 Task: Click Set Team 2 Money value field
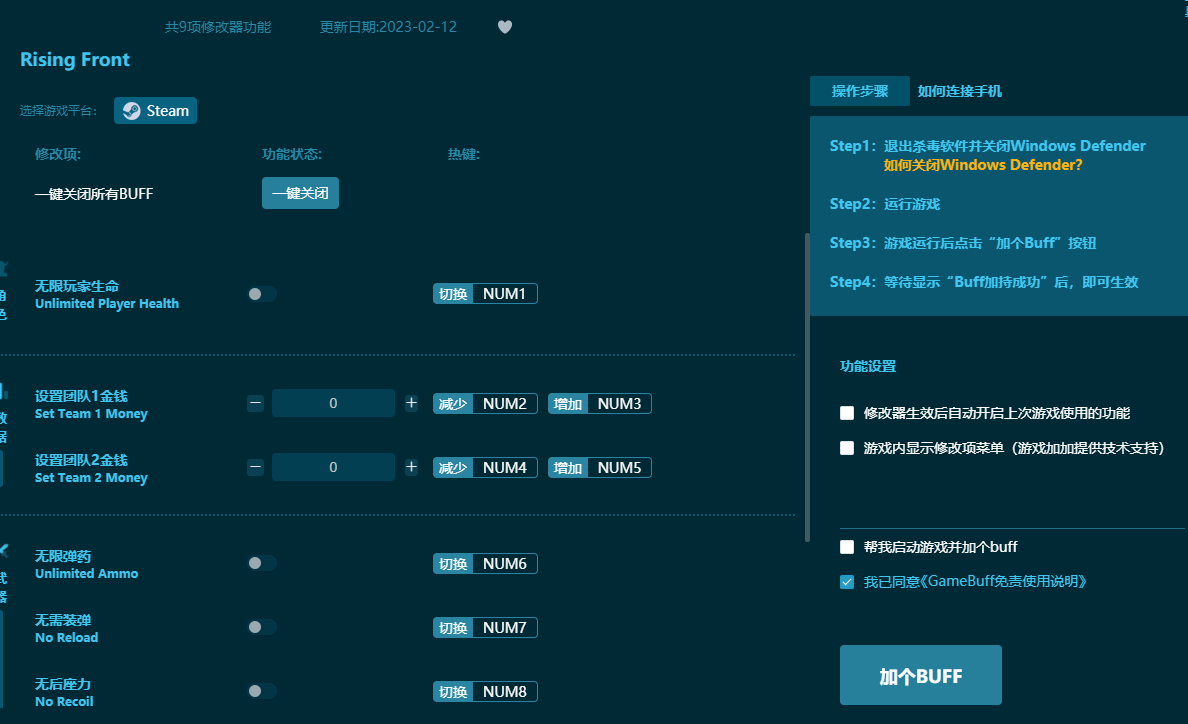coord(333,467)
